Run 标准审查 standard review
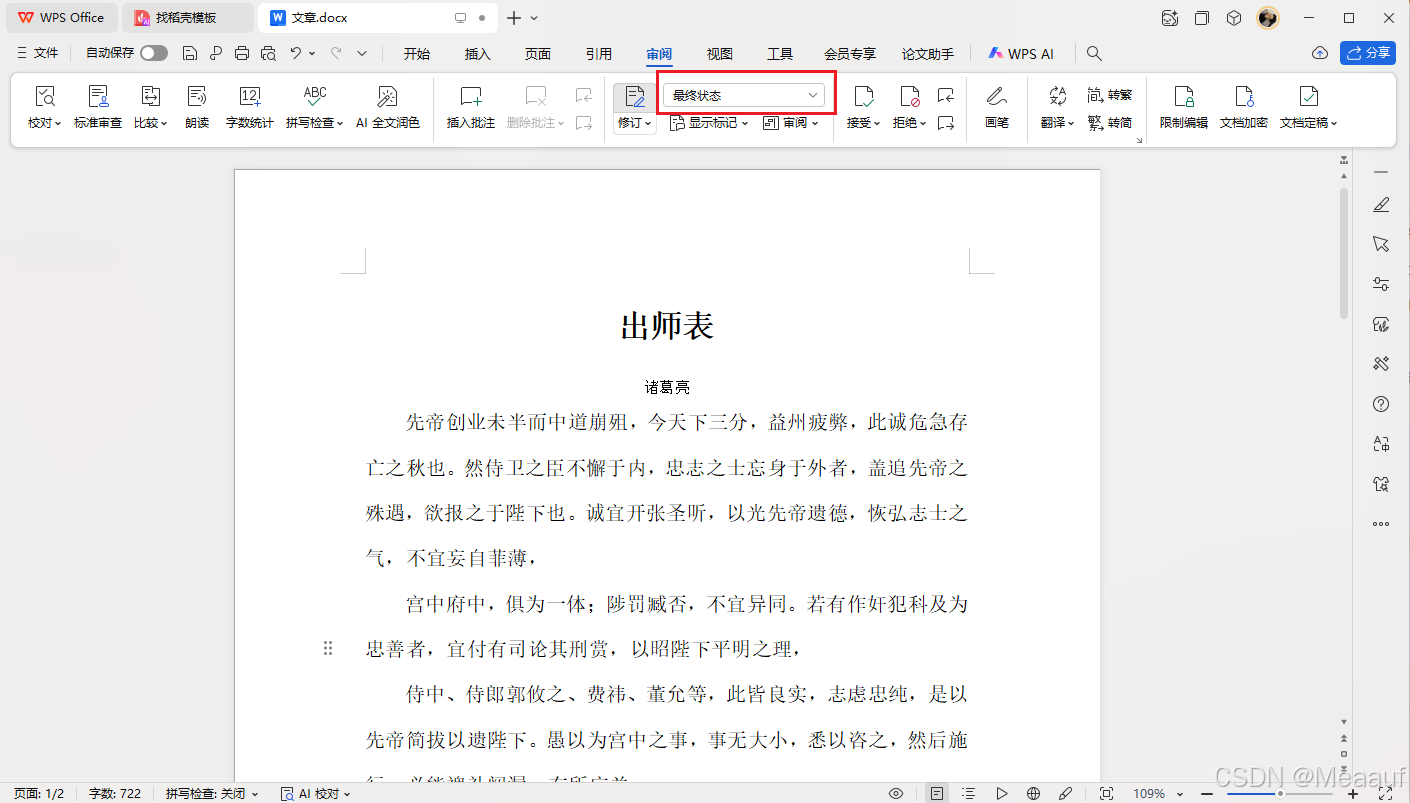Image resolution: width=1410 pixels, height=803 pixels. (x=98, y=108)
